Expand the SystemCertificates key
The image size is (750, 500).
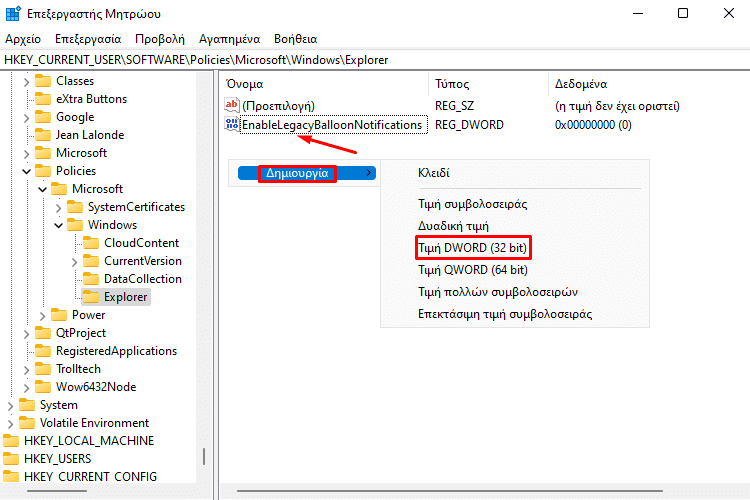coord(58,208)
